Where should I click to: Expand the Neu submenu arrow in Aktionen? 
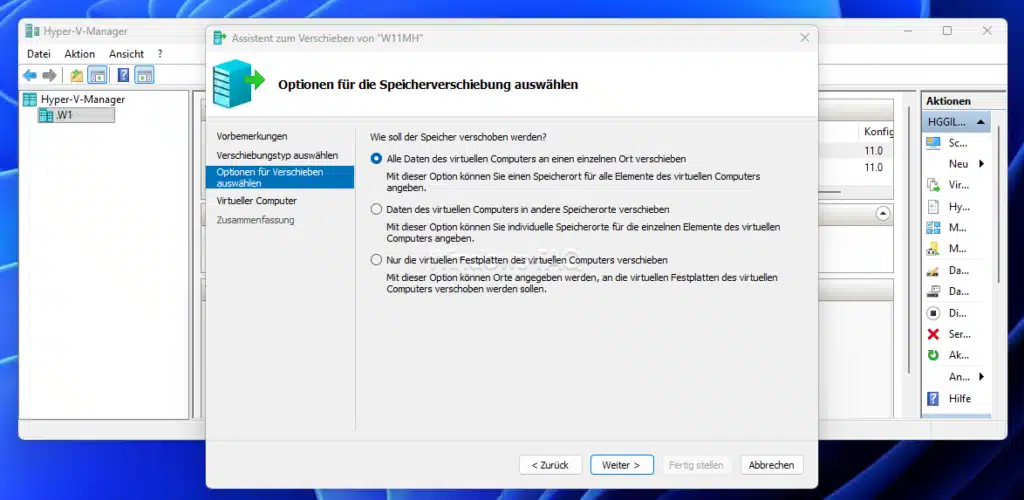pyautogui.click(x=981, y=164)
